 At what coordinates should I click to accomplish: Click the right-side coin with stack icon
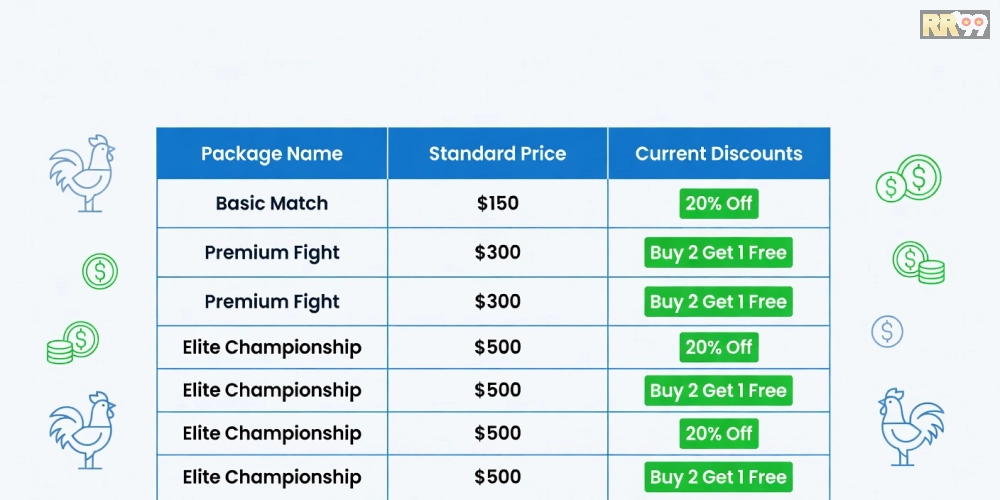(x=919, y=262)
